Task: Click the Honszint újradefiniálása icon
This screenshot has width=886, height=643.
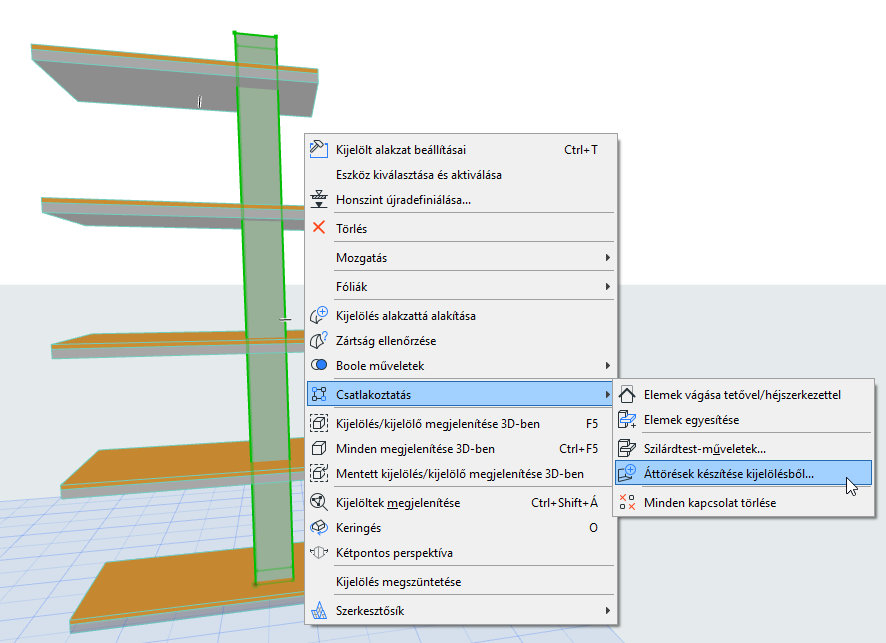Action: click(x=319, y=199)
